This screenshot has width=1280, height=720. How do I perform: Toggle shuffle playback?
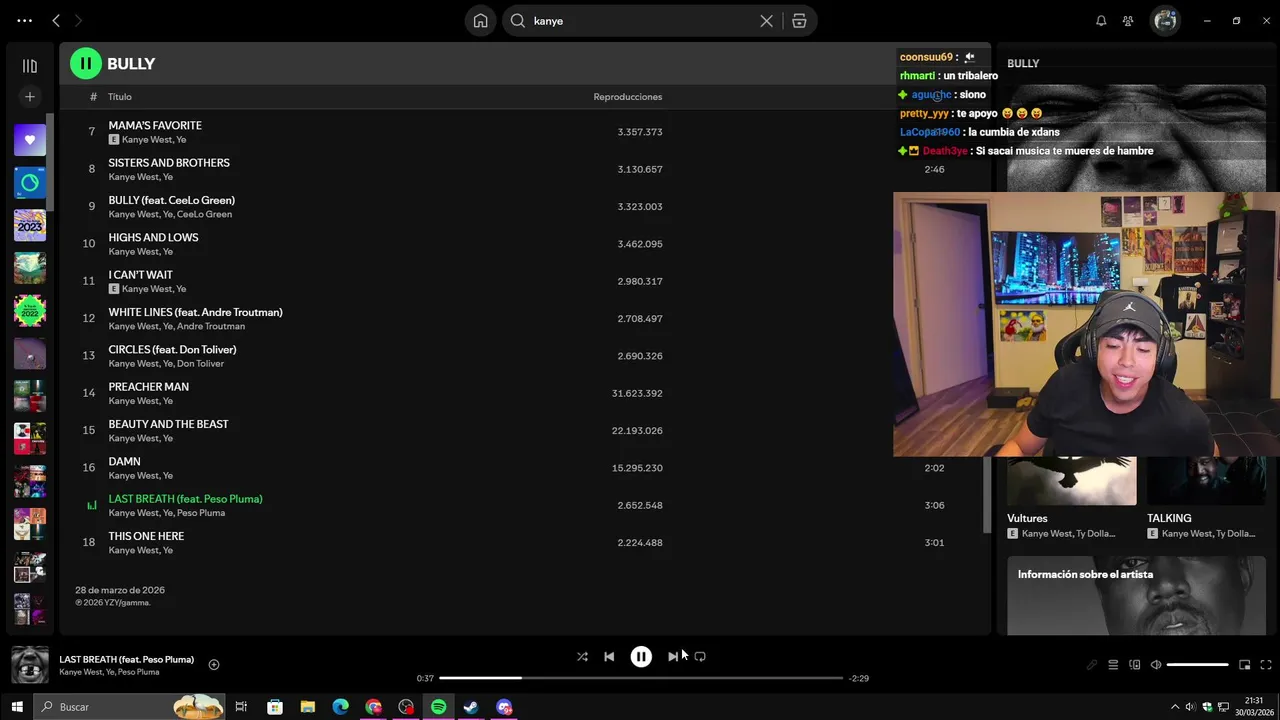[x=582, y=656]
